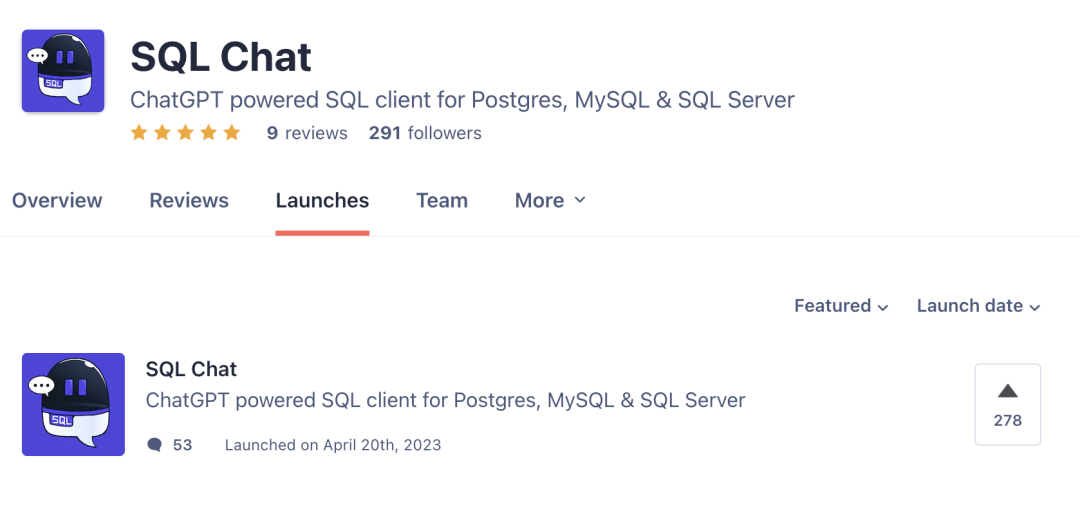Viewport: 1080px width, 505px height.
Task: Open the SQL Chat launch thumbnail image
Action: pos(73,404)
